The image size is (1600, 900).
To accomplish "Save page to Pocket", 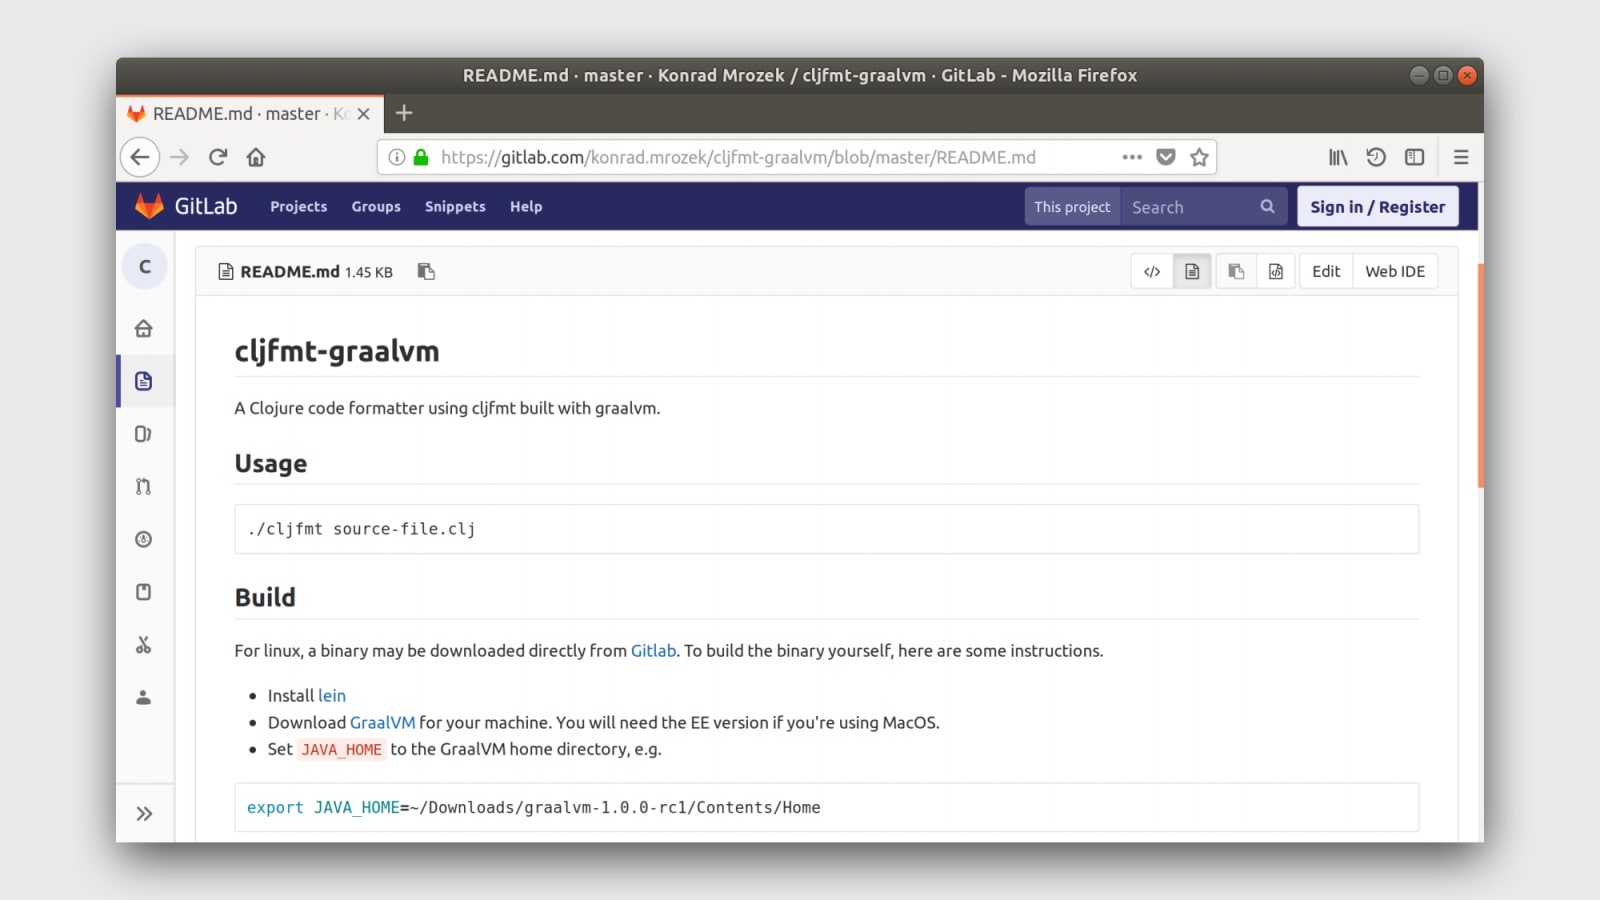I will pos(1166,157).
